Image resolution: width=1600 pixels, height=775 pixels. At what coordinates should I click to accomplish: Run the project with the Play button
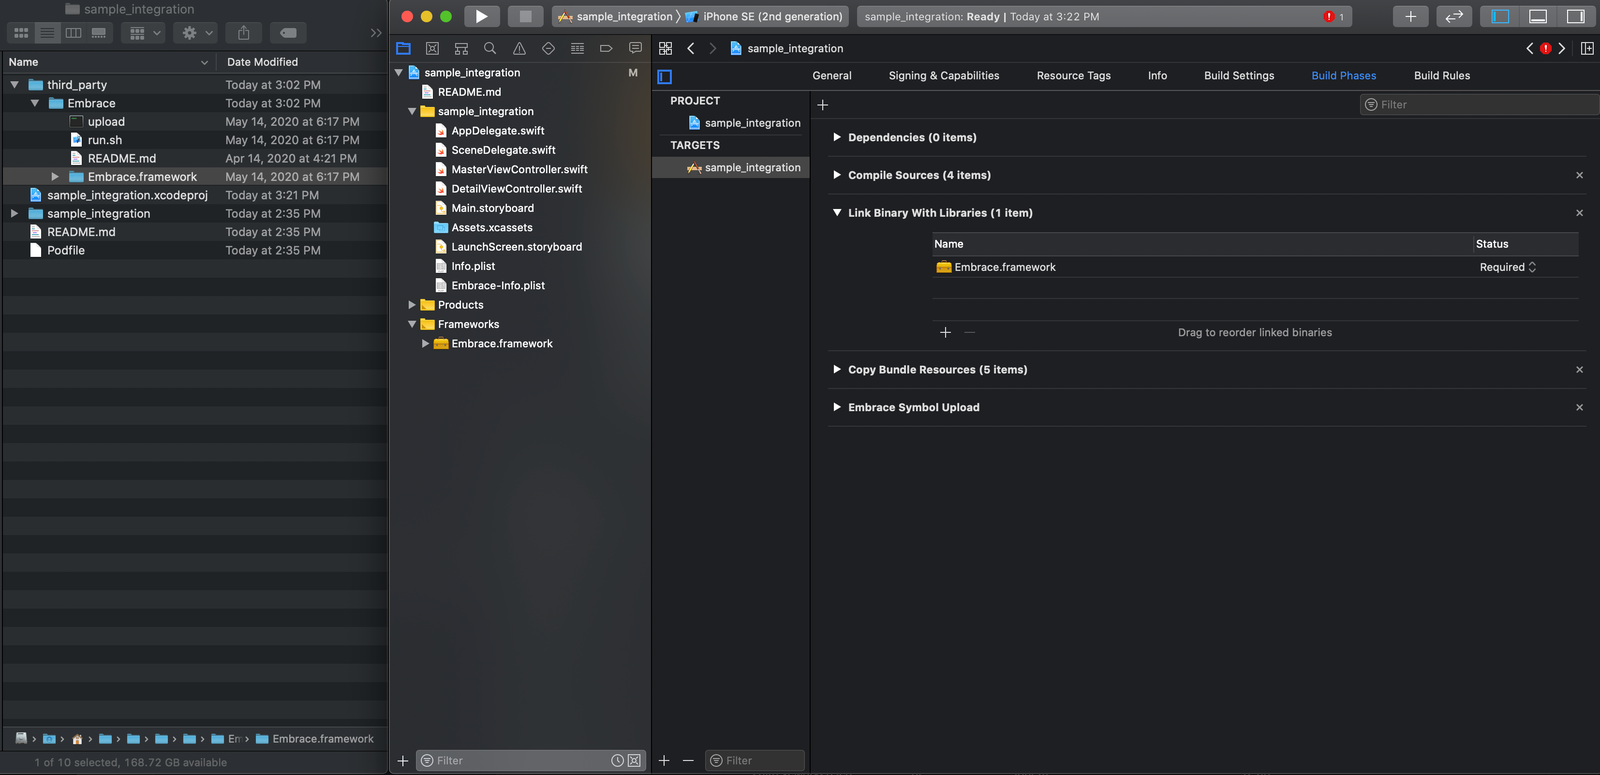(481, 16)
